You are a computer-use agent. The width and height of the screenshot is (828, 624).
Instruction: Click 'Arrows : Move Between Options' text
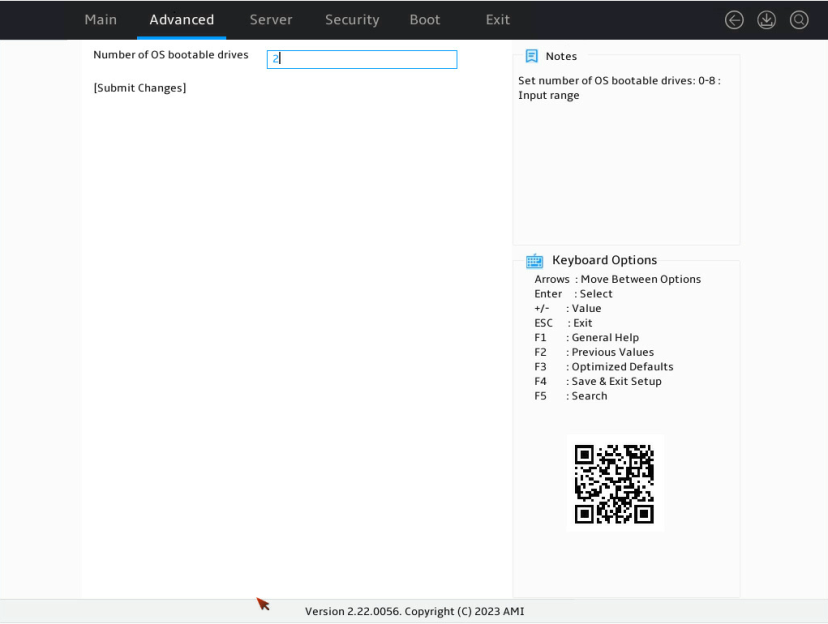[x=617, y=279]
